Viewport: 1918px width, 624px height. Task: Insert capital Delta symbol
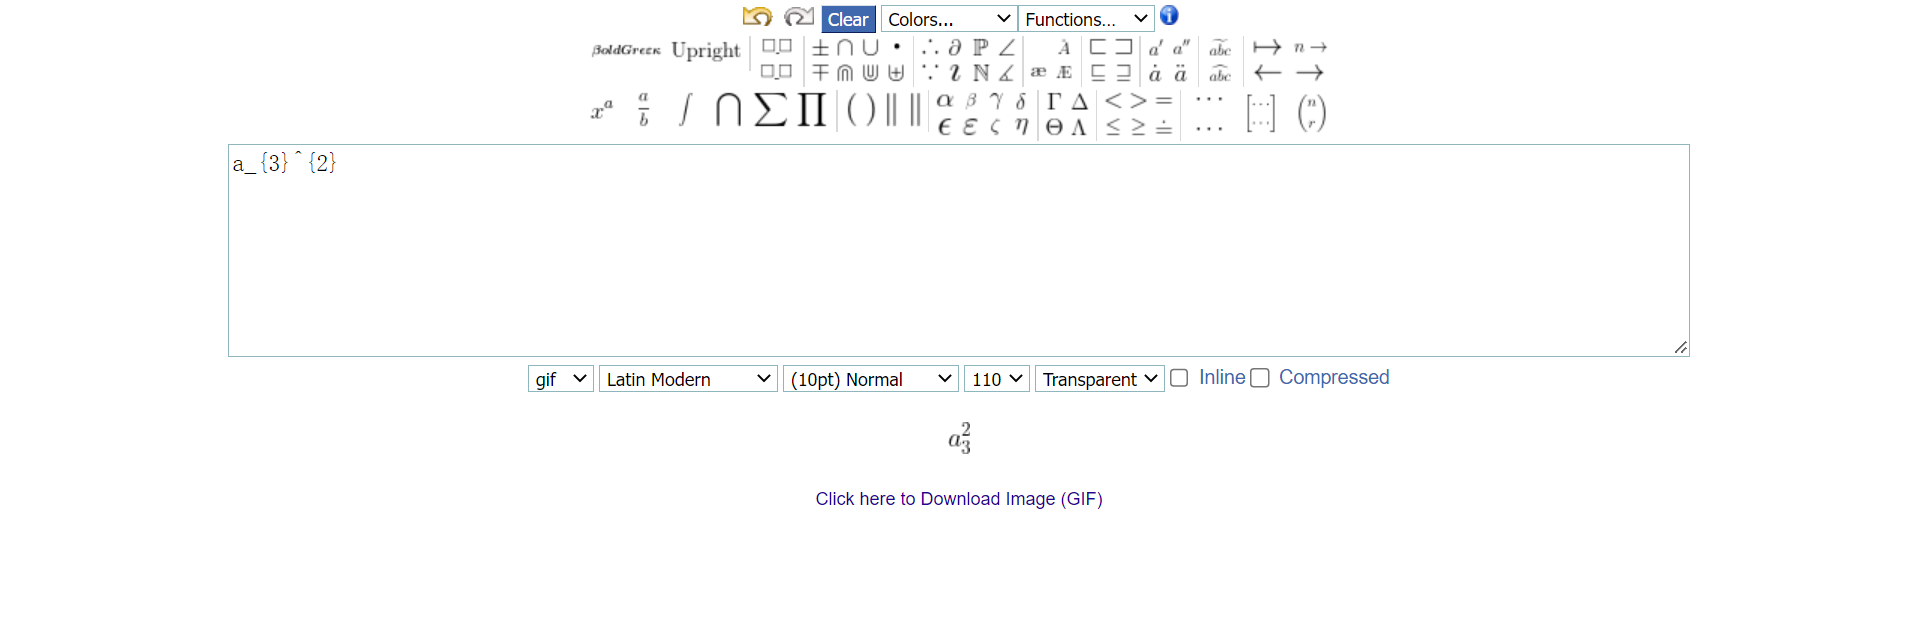tap(1080, 100)
